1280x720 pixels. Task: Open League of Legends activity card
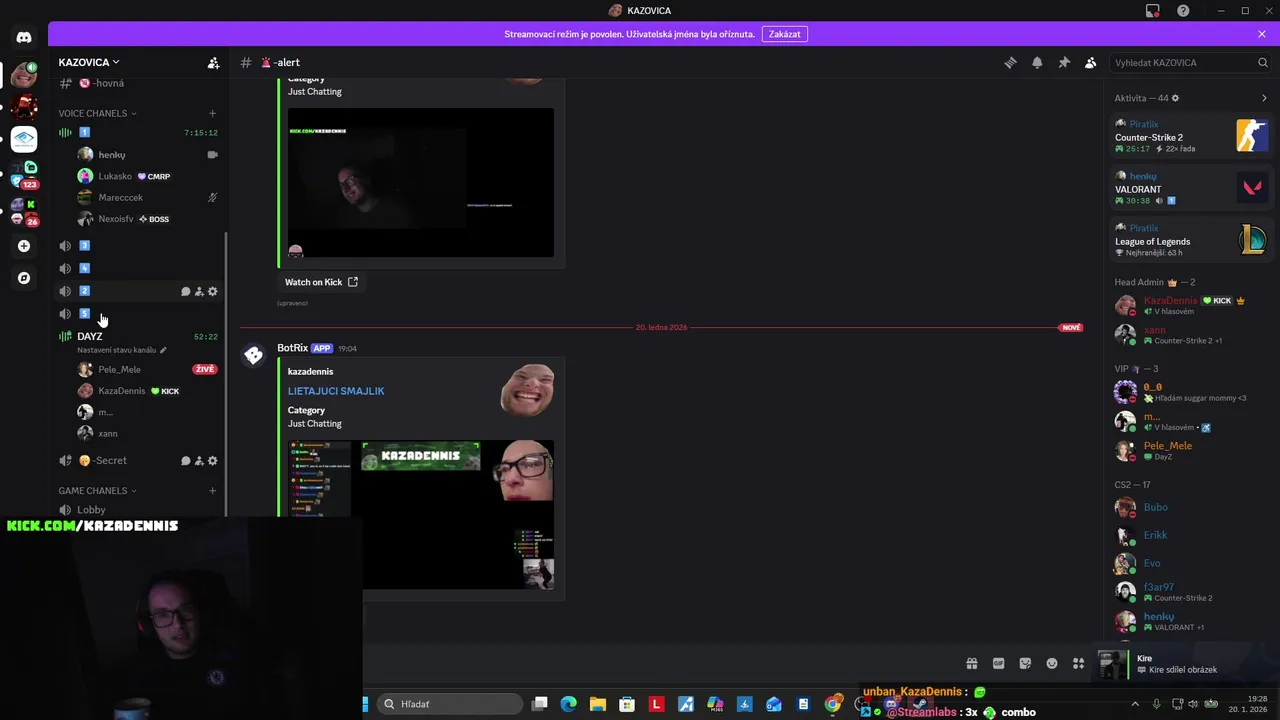point(1191,240)
